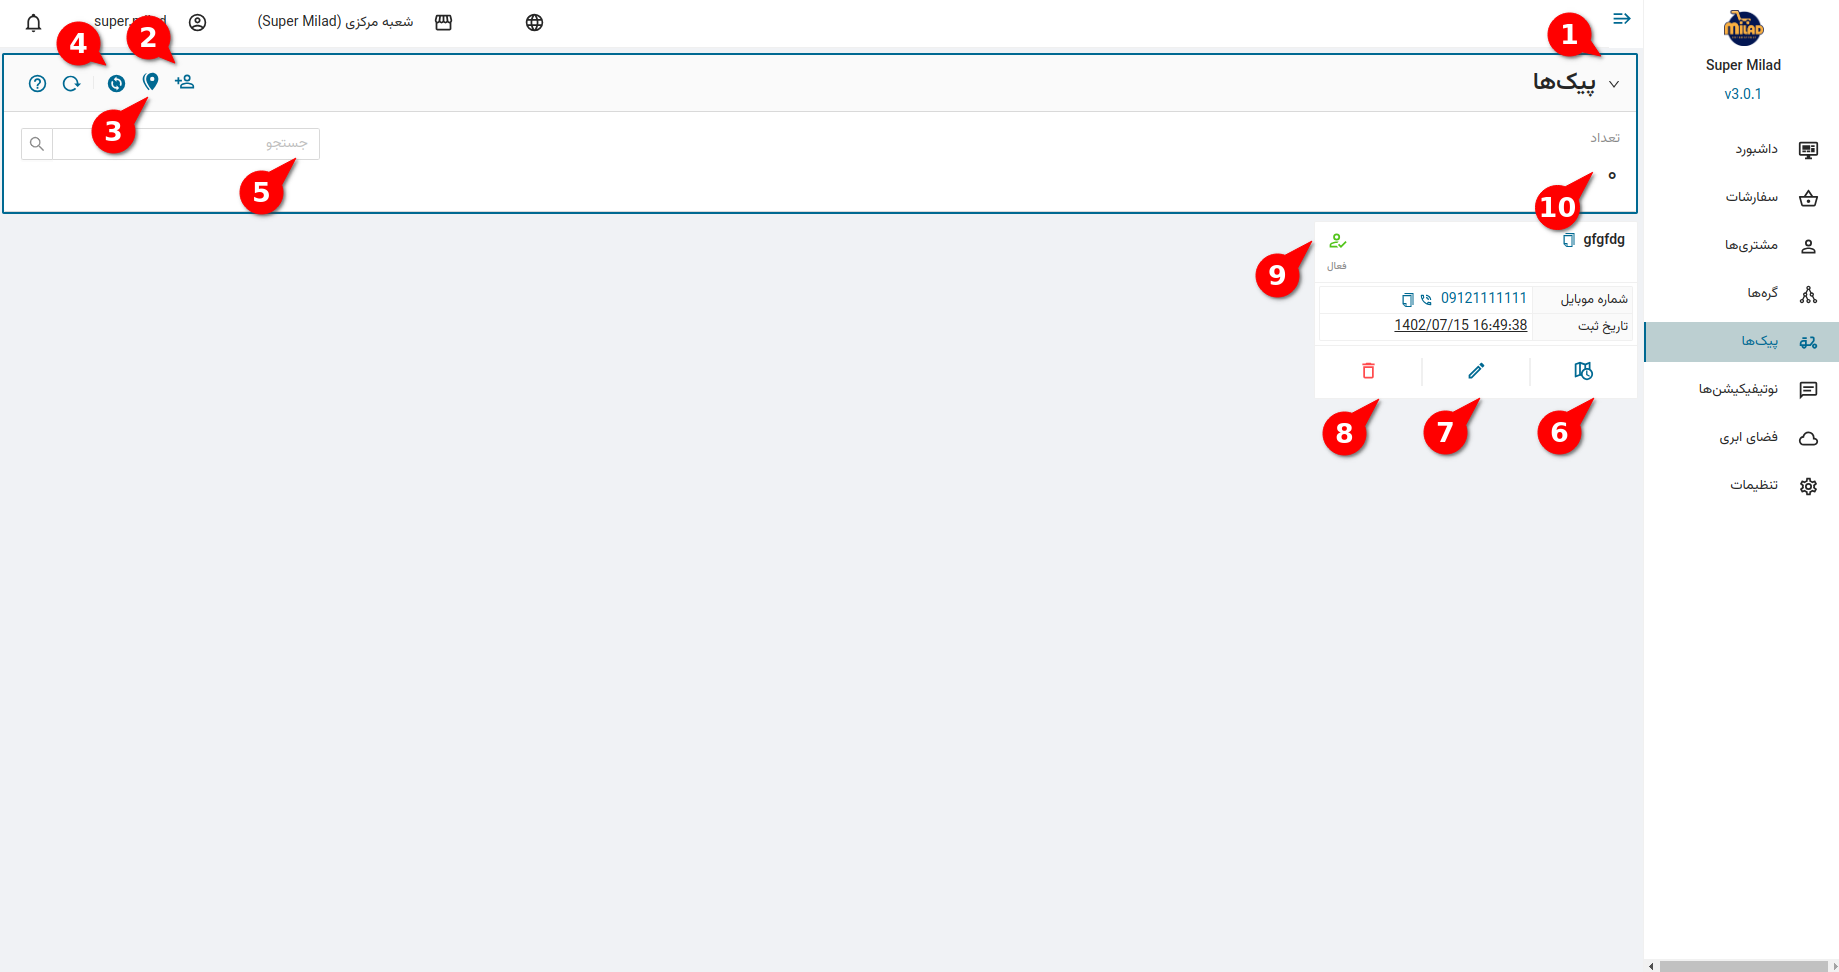Open notifications bell icon in top bar
1839x972 pixels.
point(33,22)
